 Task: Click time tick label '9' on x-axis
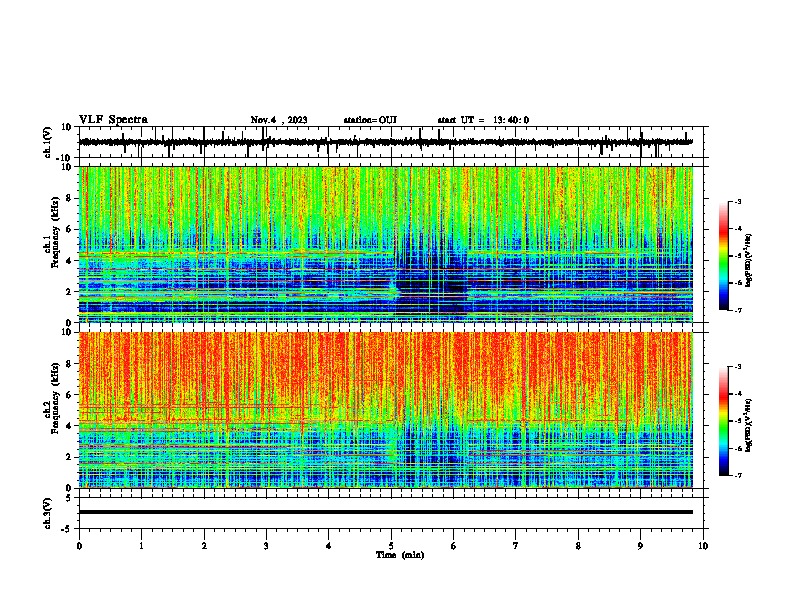coord(640,546)
